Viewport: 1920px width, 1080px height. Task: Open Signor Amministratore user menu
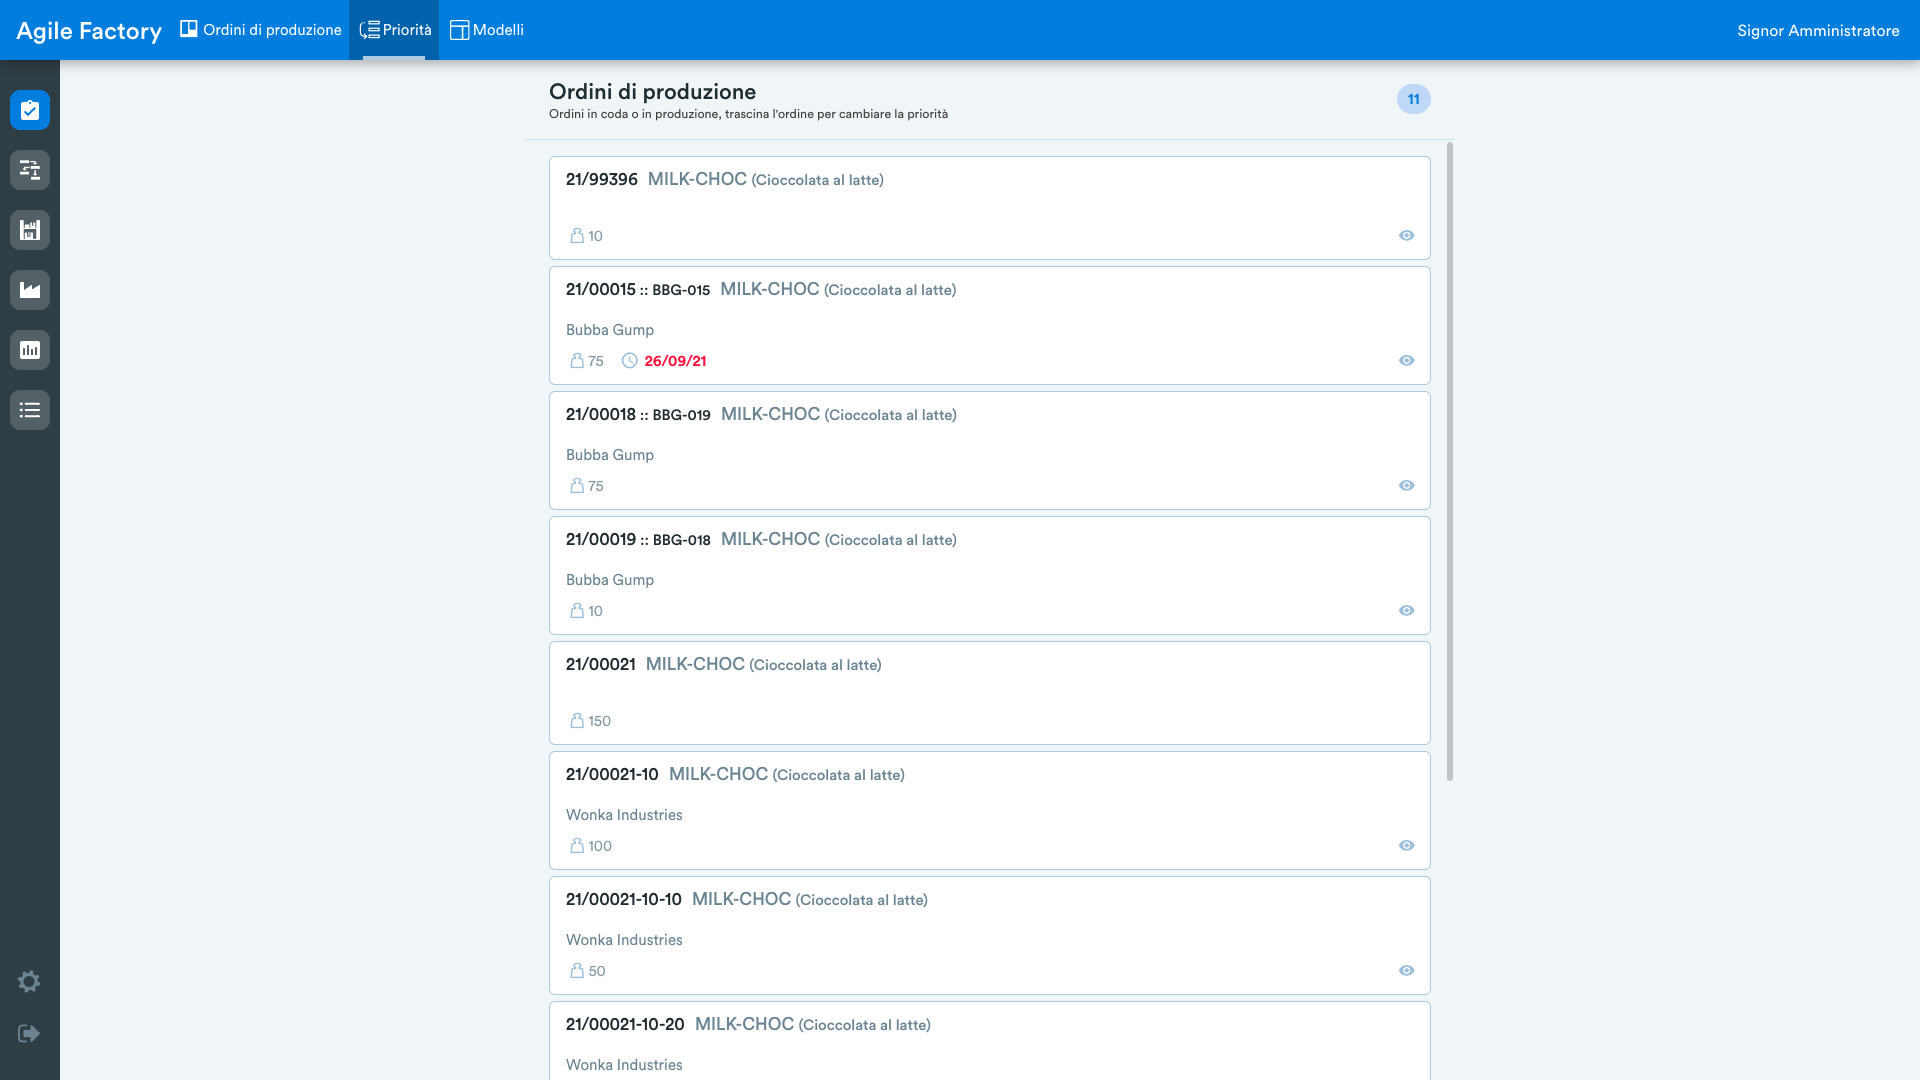1818,31
